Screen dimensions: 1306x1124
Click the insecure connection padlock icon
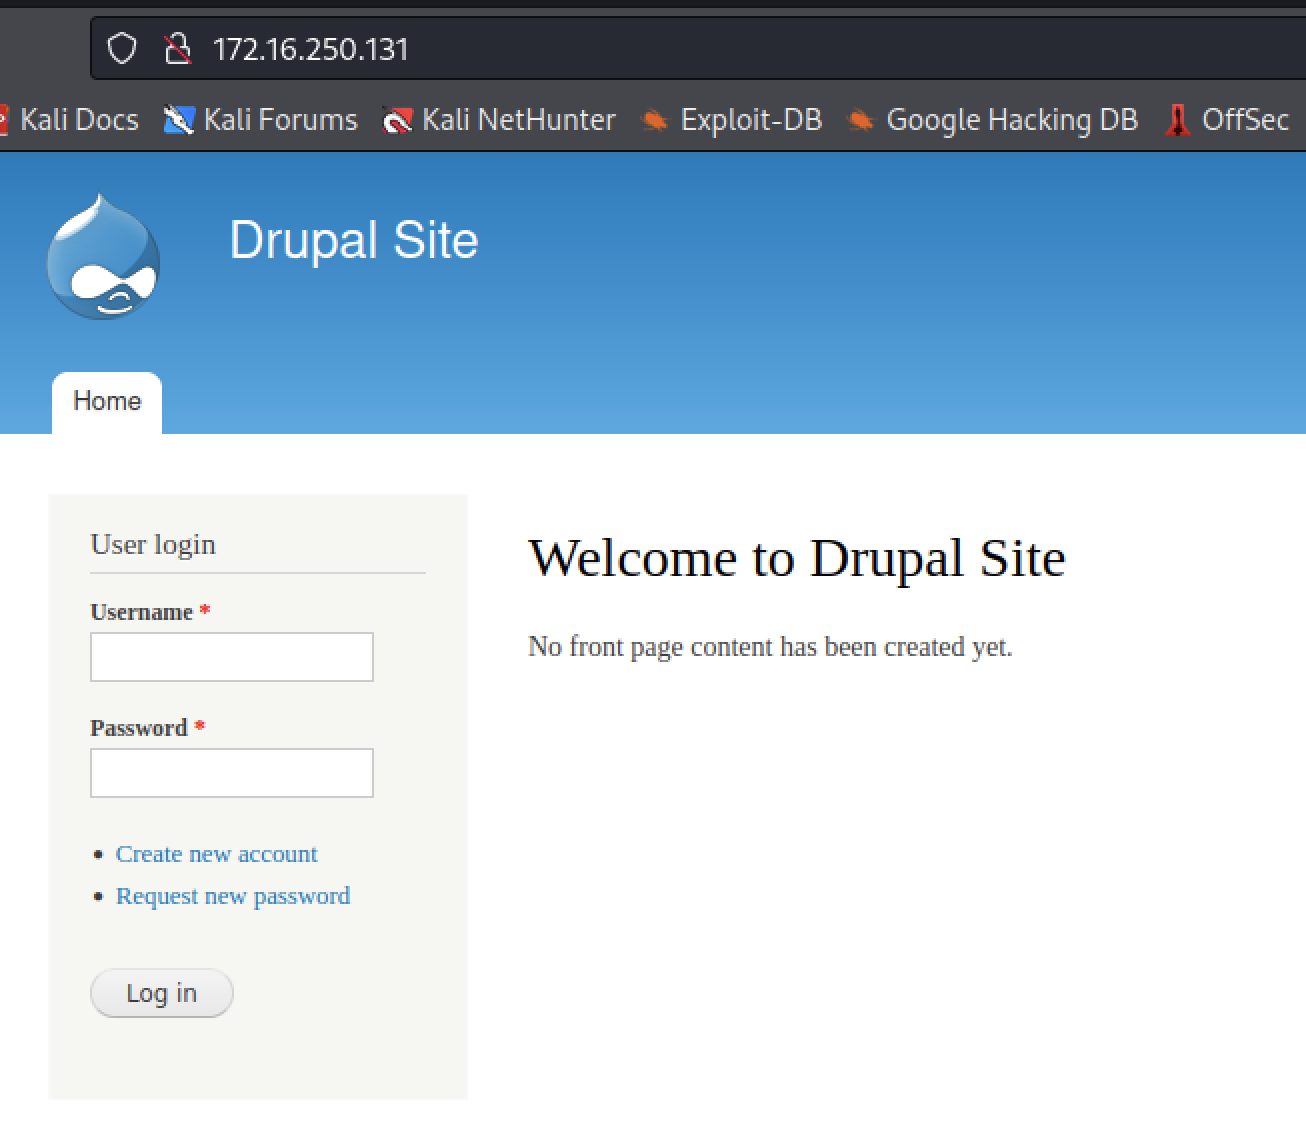coord(177,48)
